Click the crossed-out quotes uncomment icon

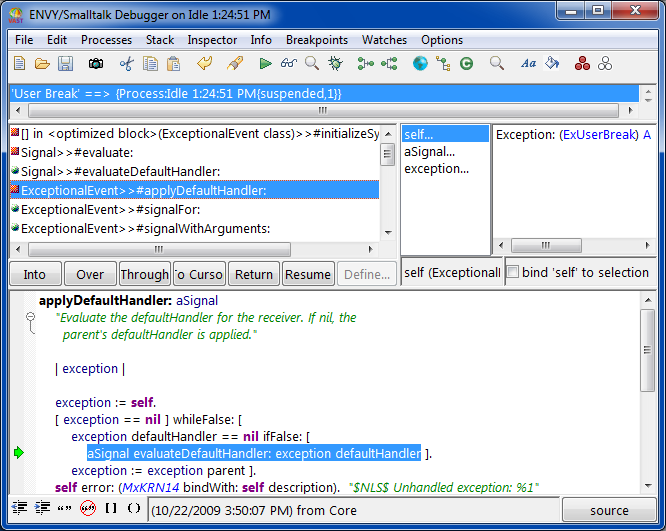coord(87,509)
